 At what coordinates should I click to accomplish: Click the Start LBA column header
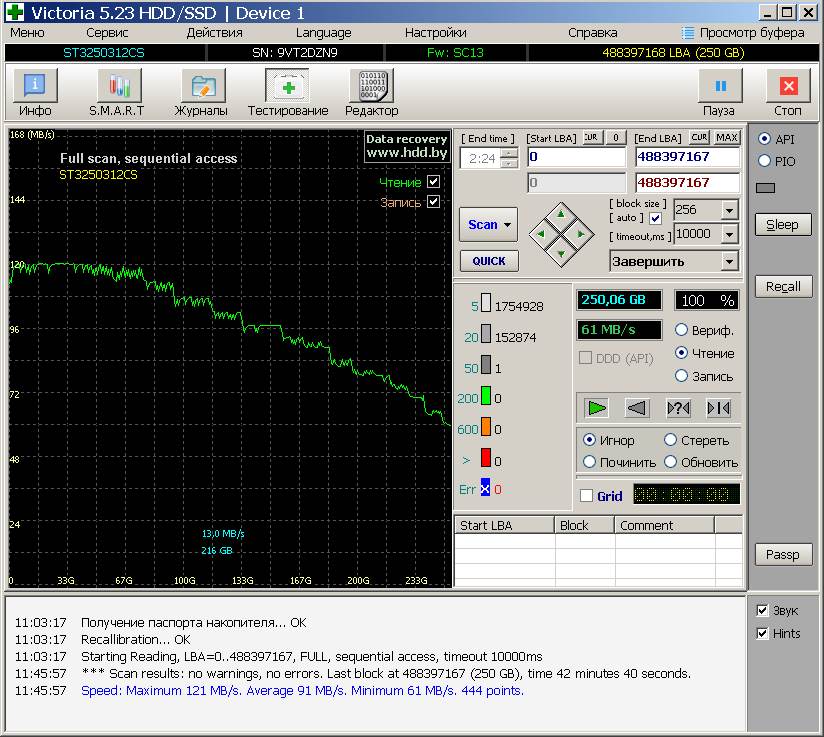tap(504, 525)
